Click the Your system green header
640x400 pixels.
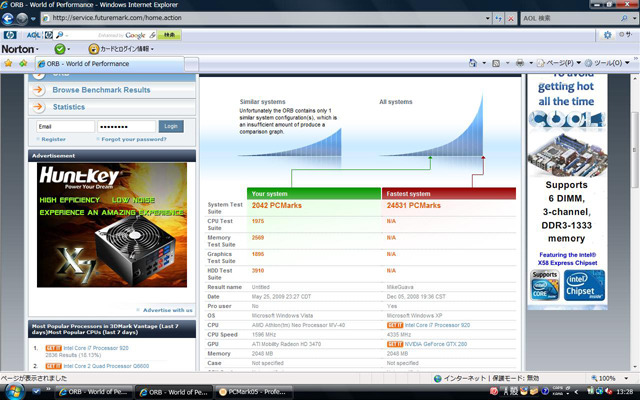click(314, 193)
